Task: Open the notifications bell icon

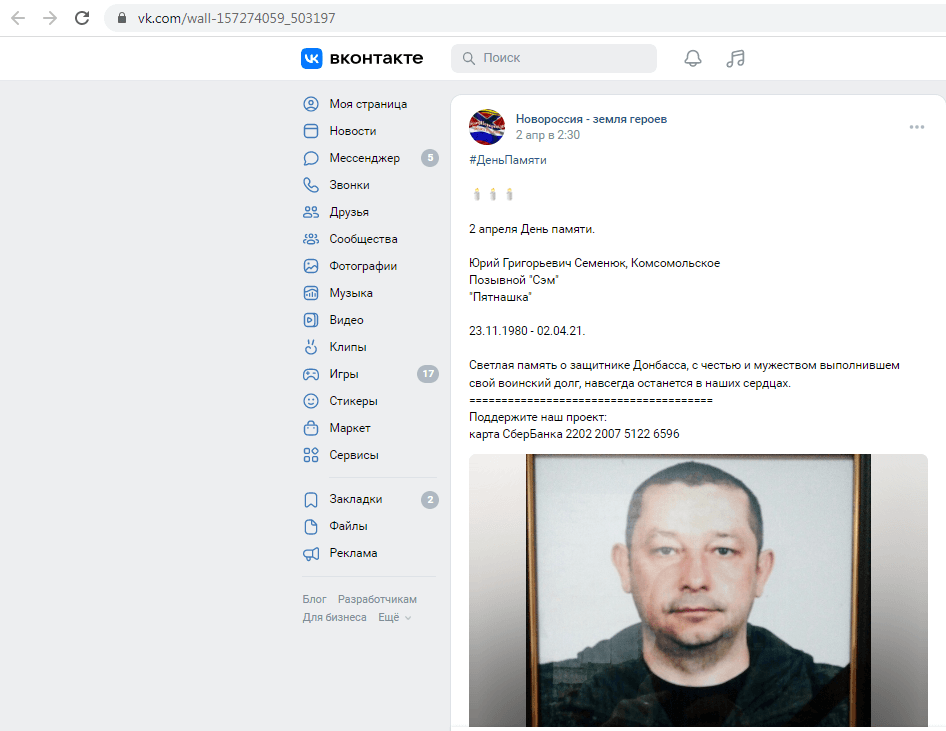Action: point(693,59)
